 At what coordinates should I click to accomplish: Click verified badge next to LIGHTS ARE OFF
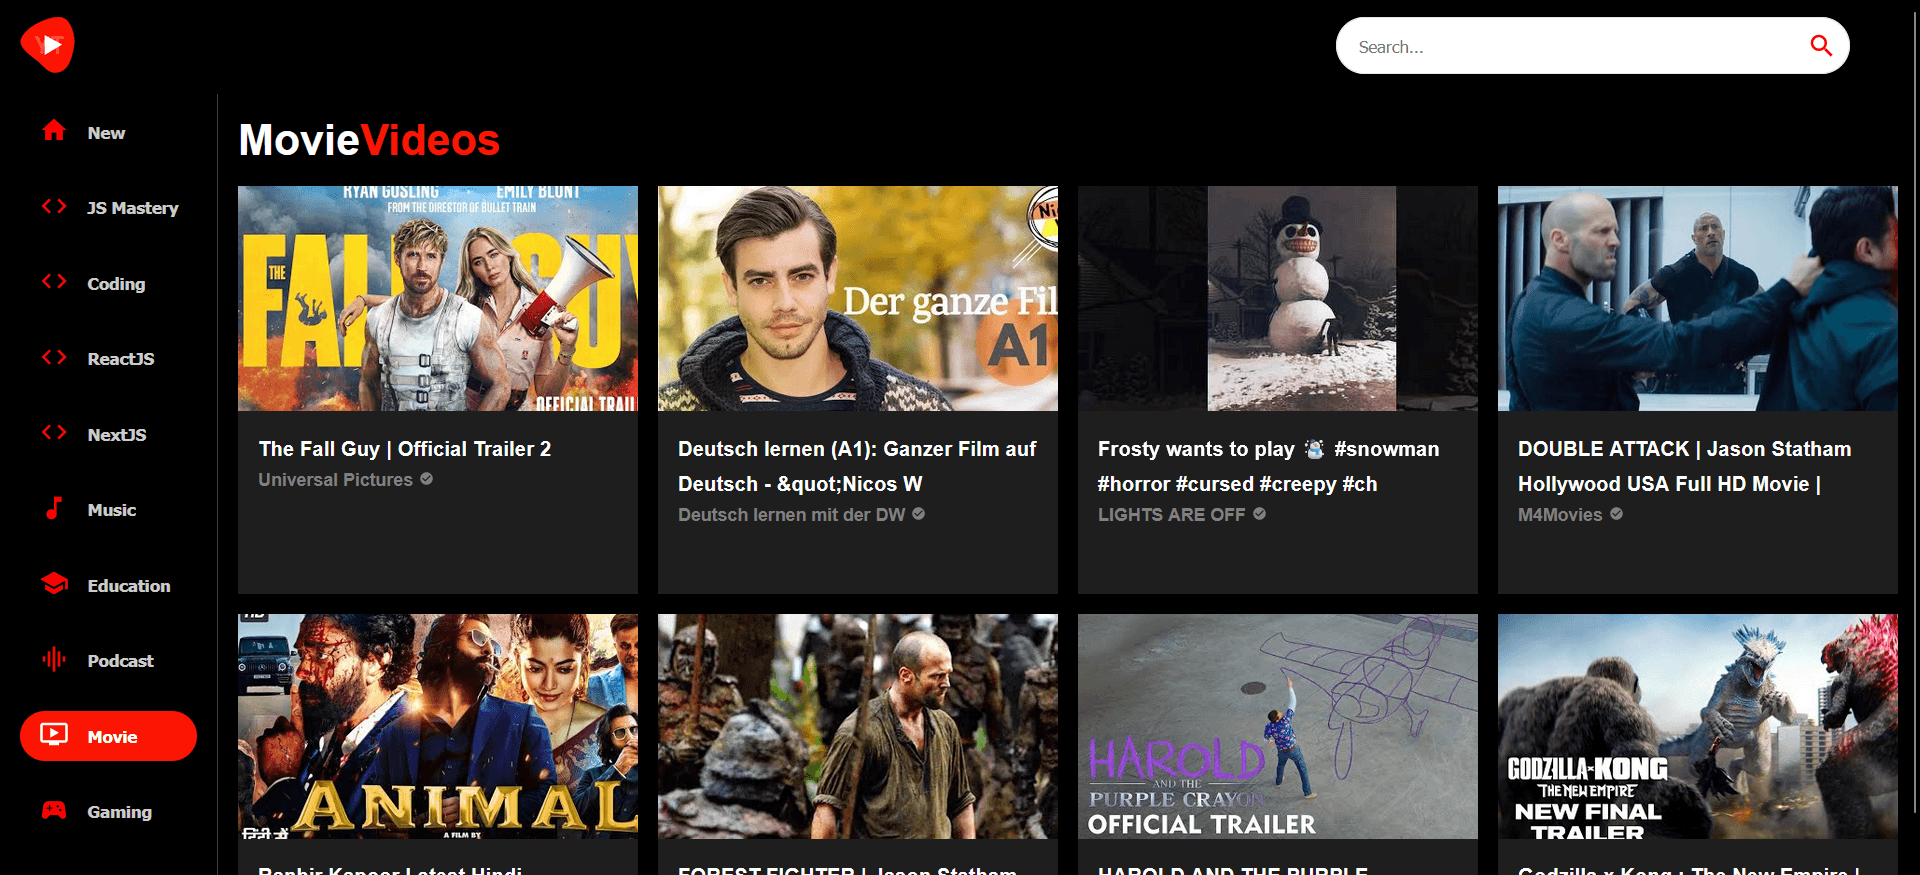tap(1260, 514)
